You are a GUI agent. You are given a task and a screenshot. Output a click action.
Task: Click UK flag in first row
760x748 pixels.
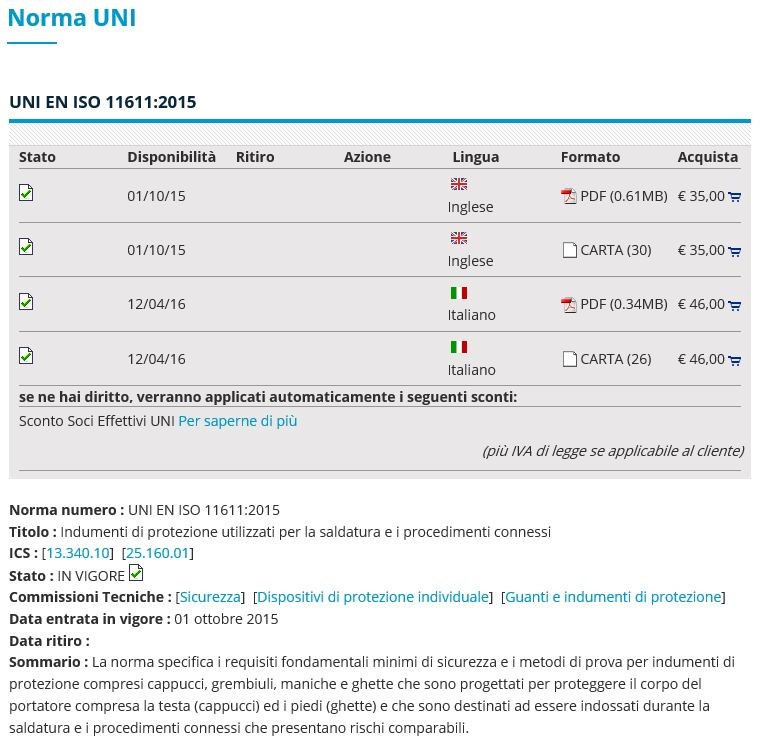[459, 184]
